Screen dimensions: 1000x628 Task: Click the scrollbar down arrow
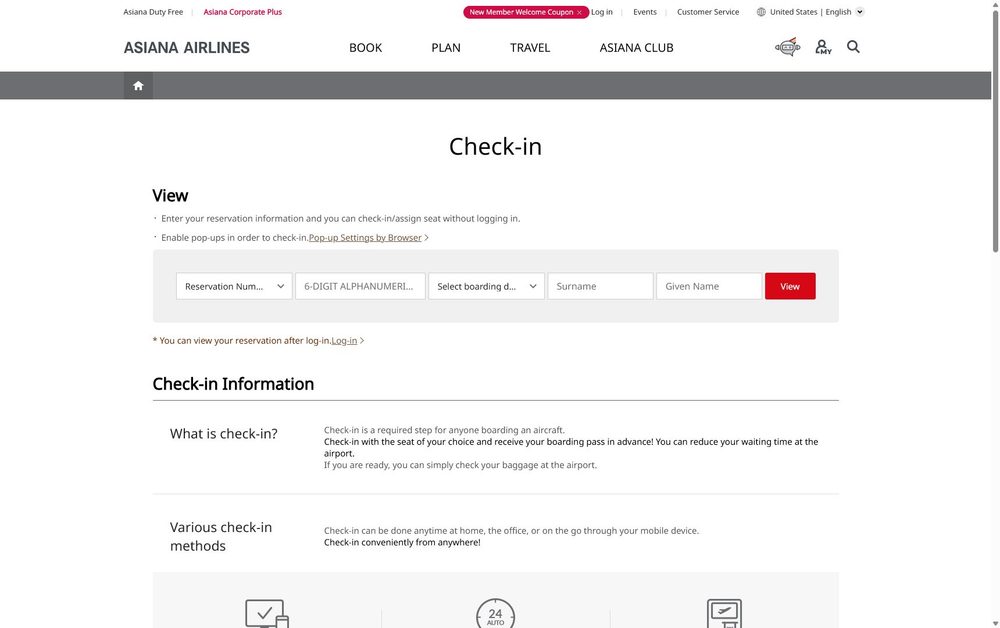click(x=996, y=623)
